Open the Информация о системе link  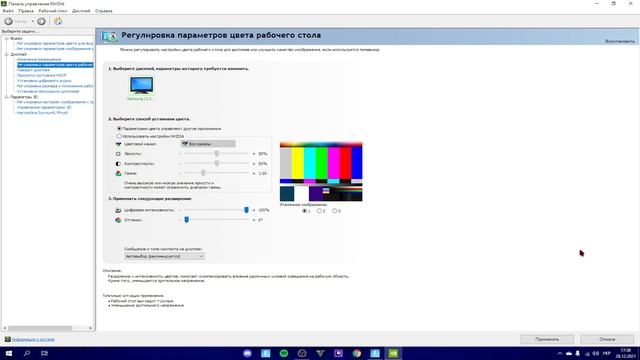pos(33,340)
